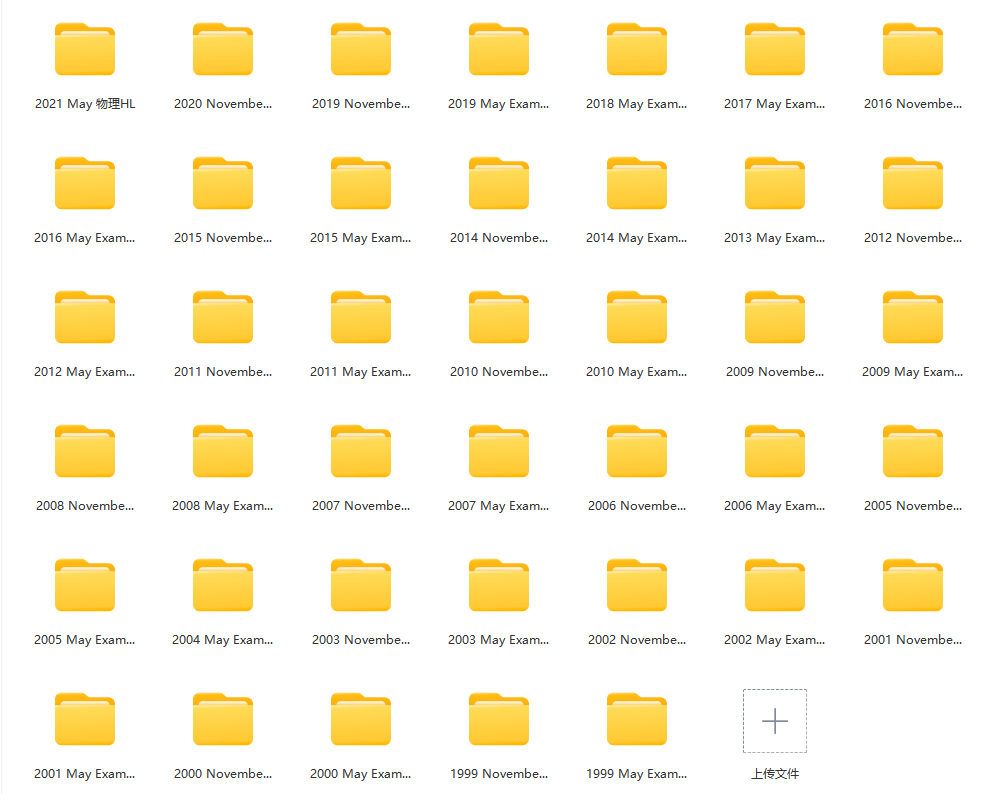Open the 2015 November folder icon

223,183
